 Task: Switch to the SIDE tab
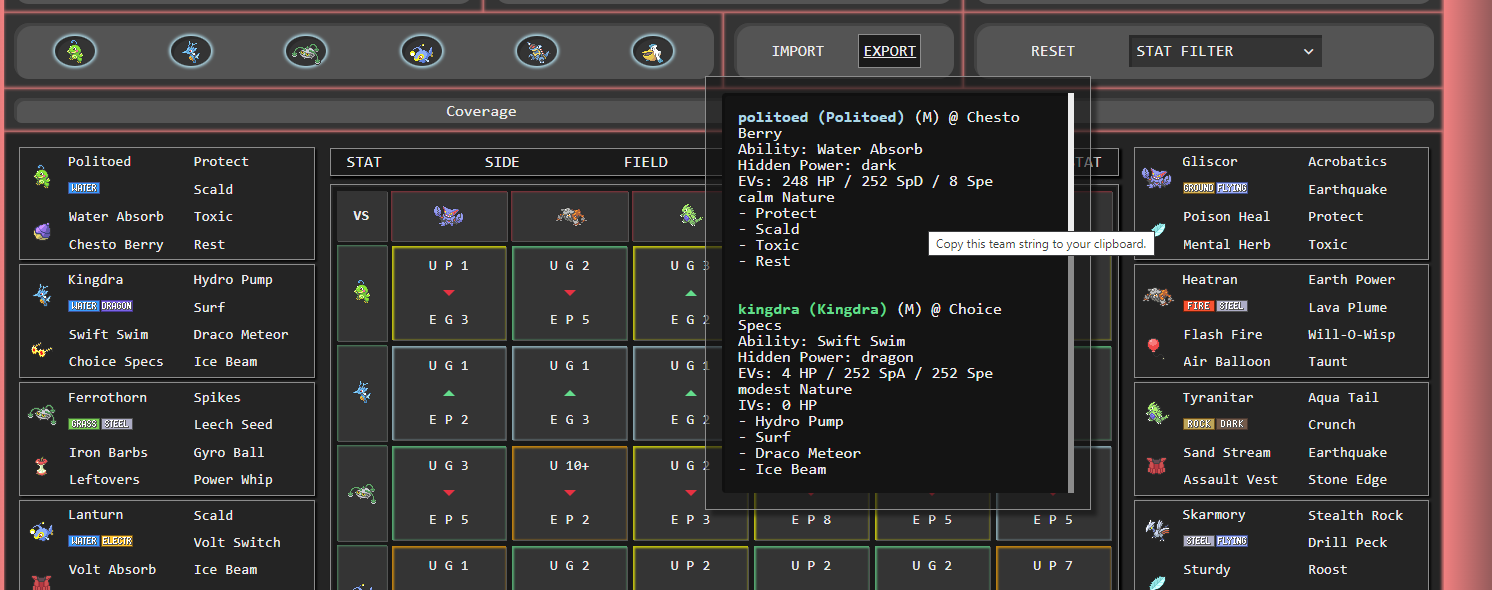(502, 162)
